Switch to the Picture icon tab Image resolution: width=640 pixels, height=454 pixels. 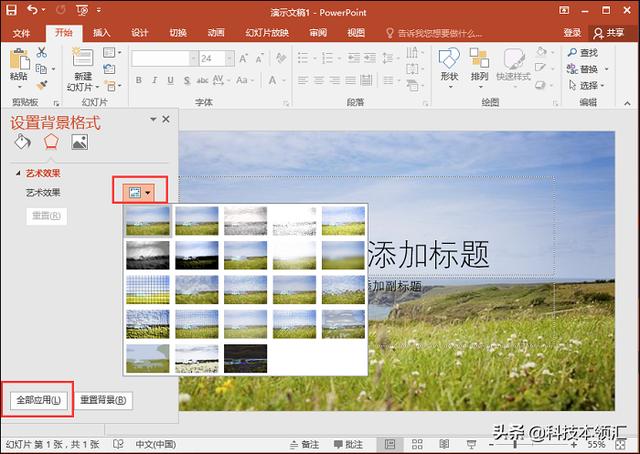click(79, 142)
